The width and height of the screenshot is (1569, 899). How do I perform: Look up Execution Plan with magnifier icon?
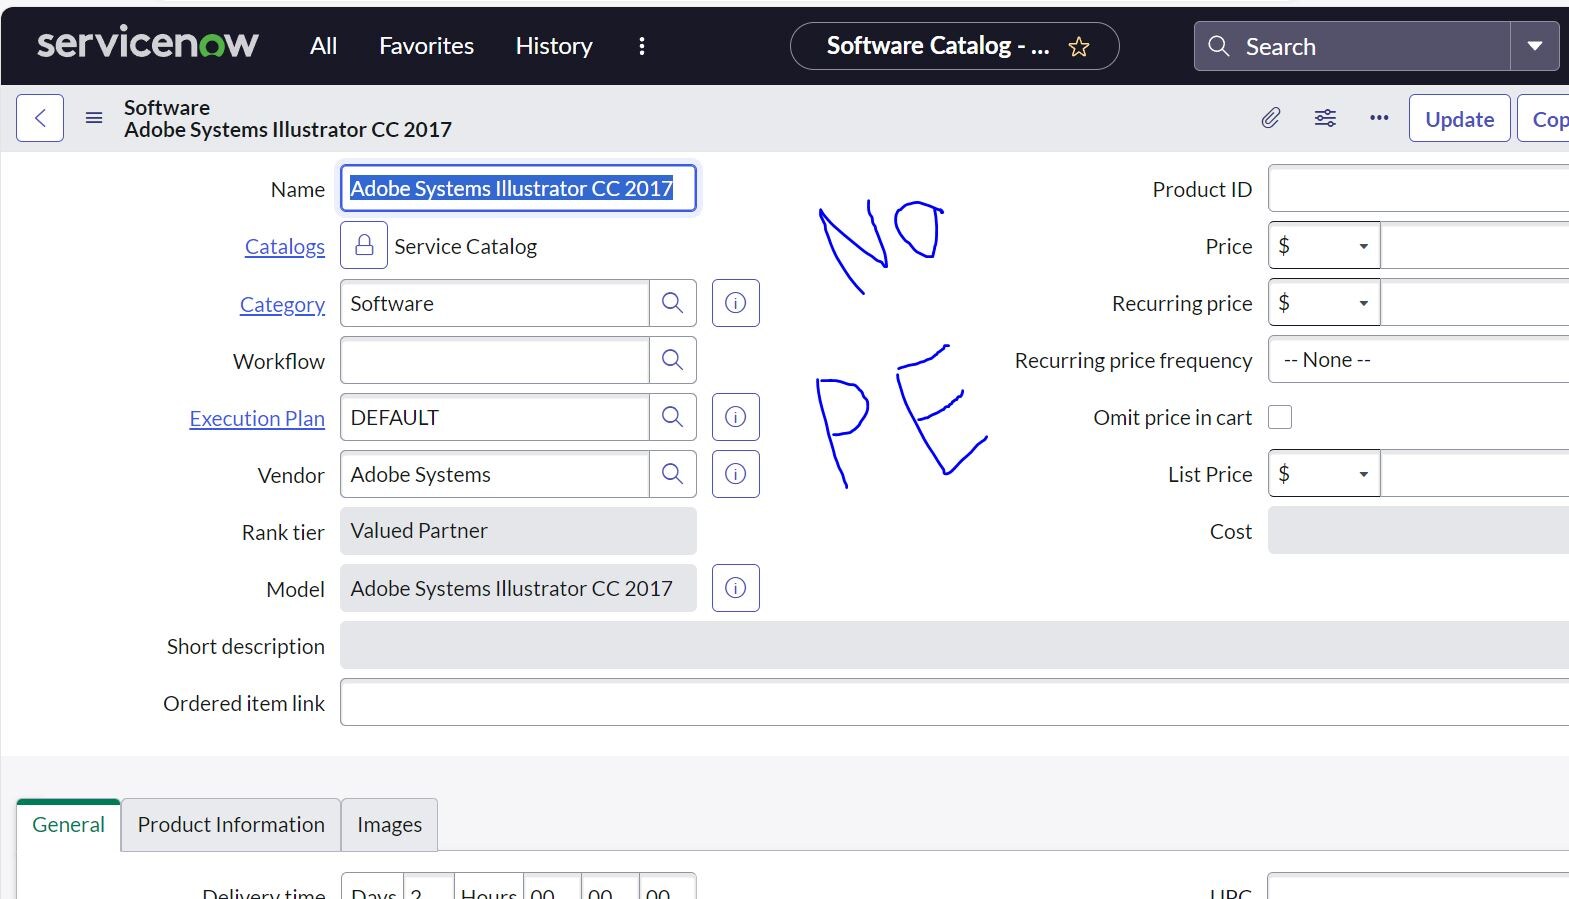[x=673, y=417]
